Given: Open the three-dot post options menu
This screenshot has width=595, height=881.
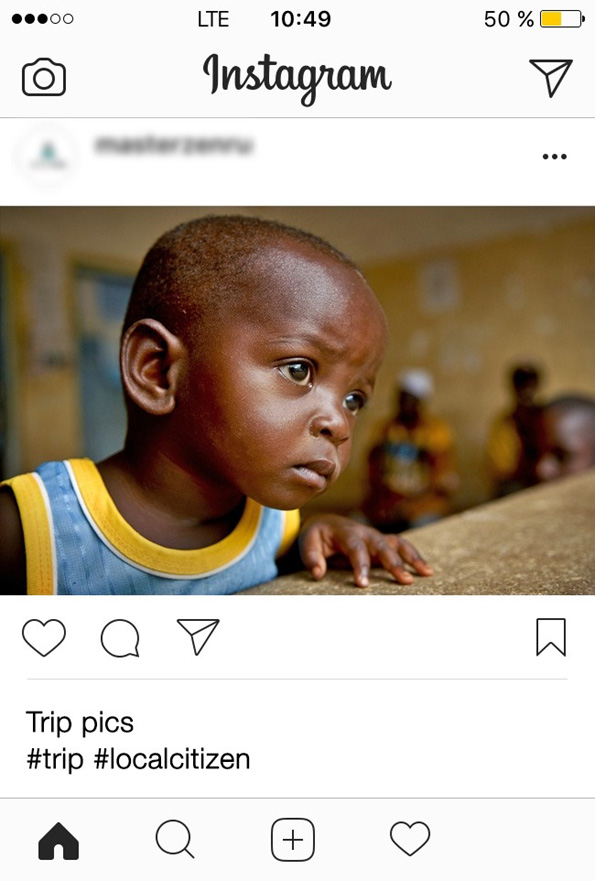Looking at the screenshot, I should pos(555,157).
